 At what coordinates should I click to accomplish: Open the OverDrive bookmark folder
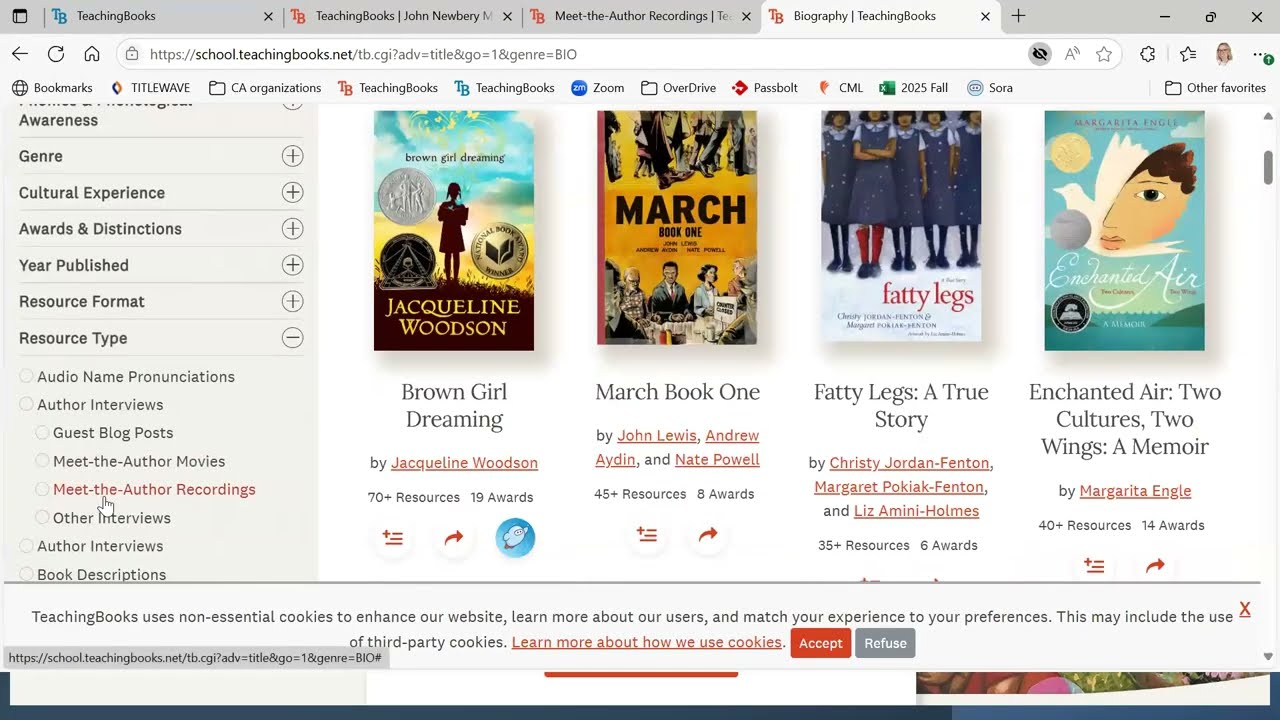[679, 88]
